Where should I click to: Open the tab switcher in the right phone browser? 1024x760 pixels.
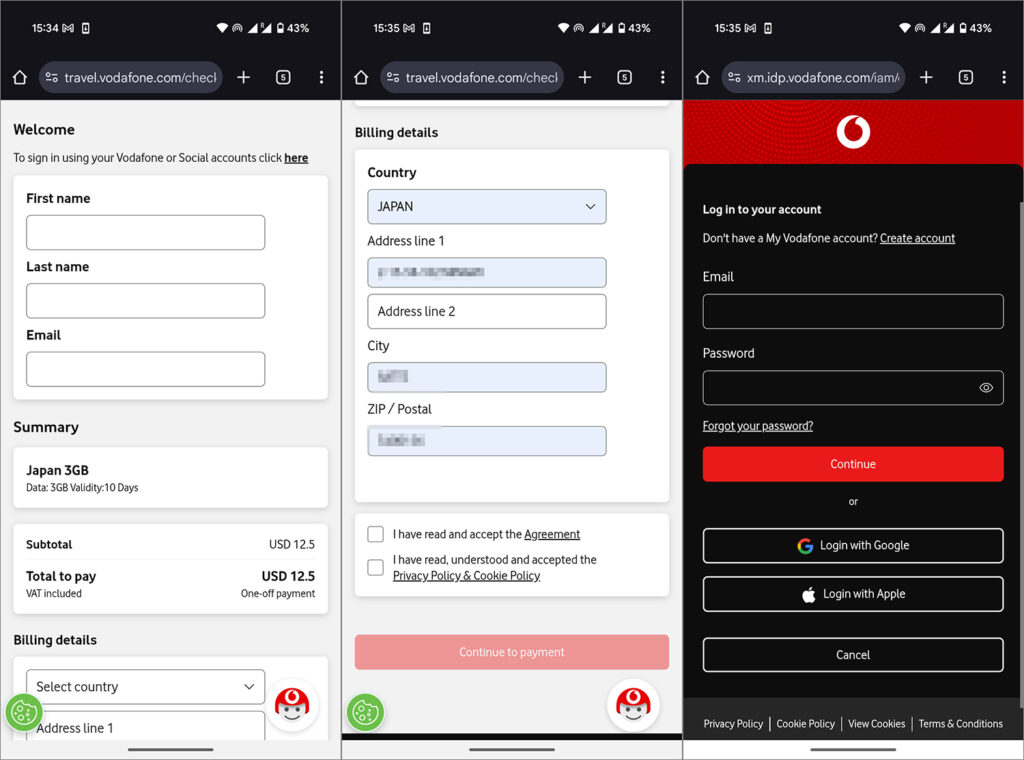[966, 78]
